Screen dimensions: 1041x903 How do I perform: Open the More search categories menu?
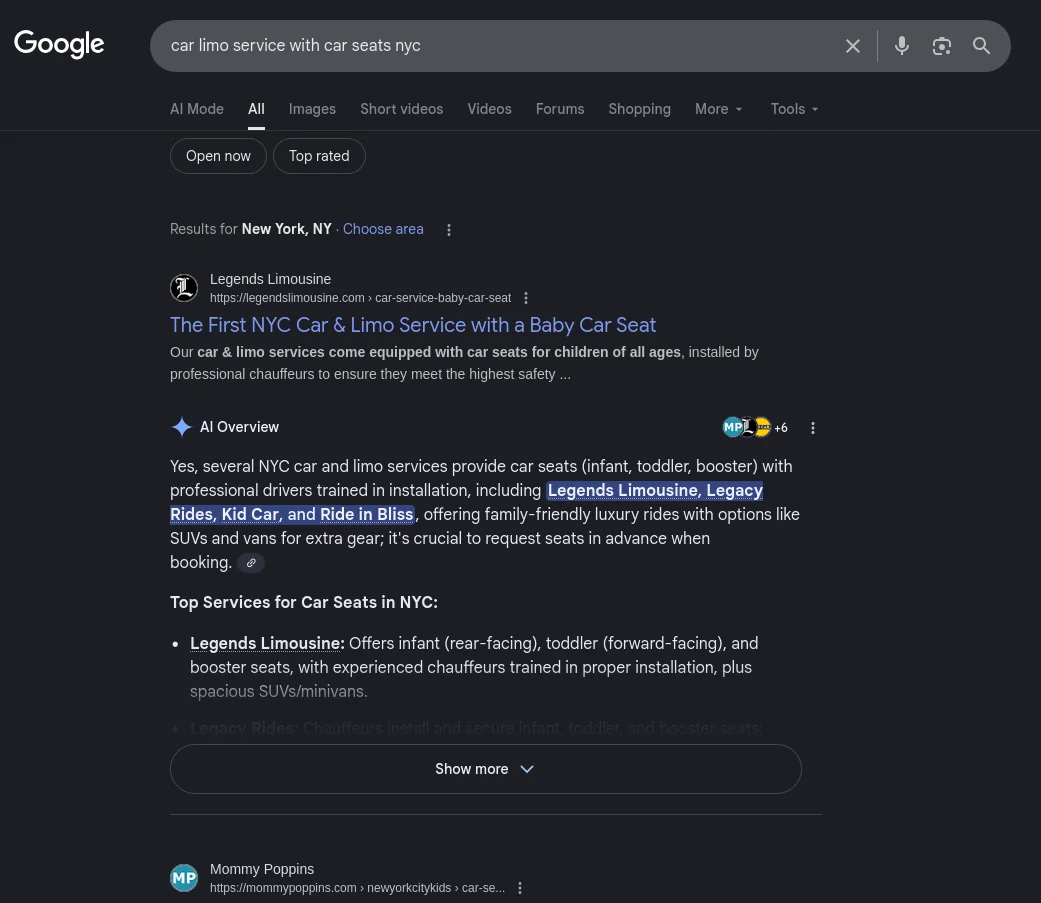(x=718, y=109)
